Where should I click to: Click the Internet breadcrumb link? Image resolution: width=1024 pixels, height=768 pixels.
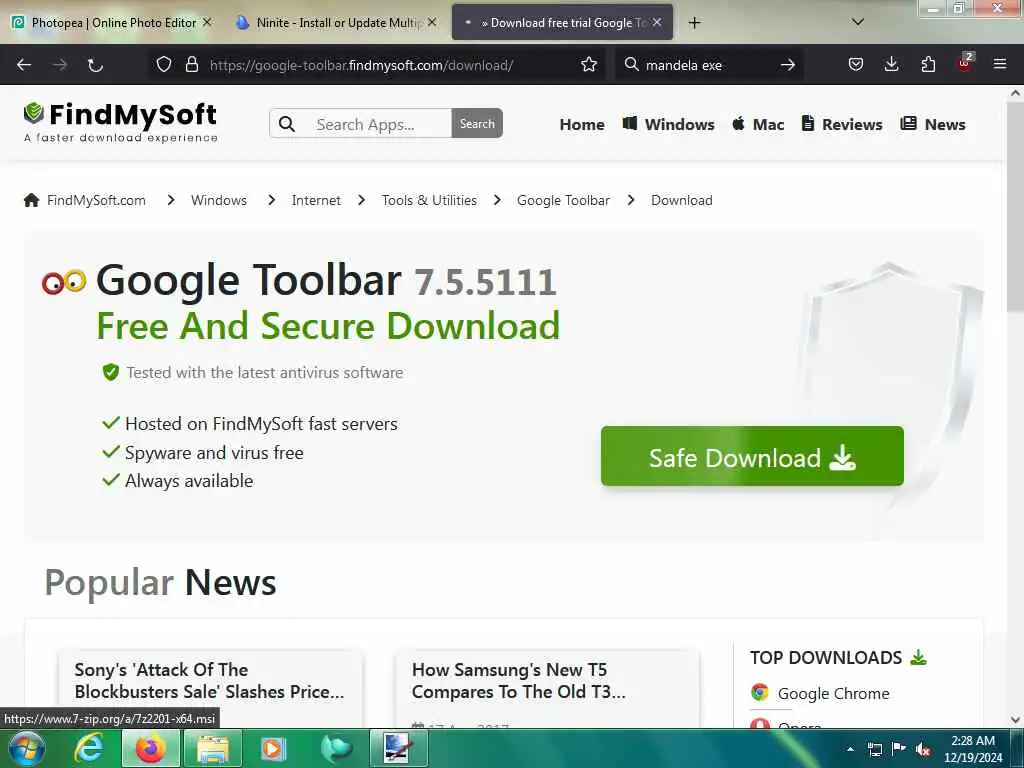(x=316, y=200)
